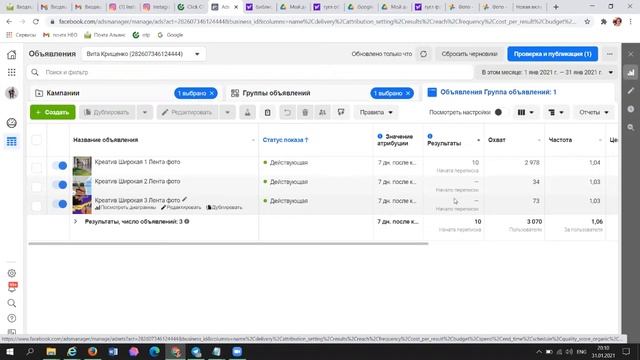Screen dimensions: 640x360
Task: Click the refresh data icon
Action: coord(424,54)
